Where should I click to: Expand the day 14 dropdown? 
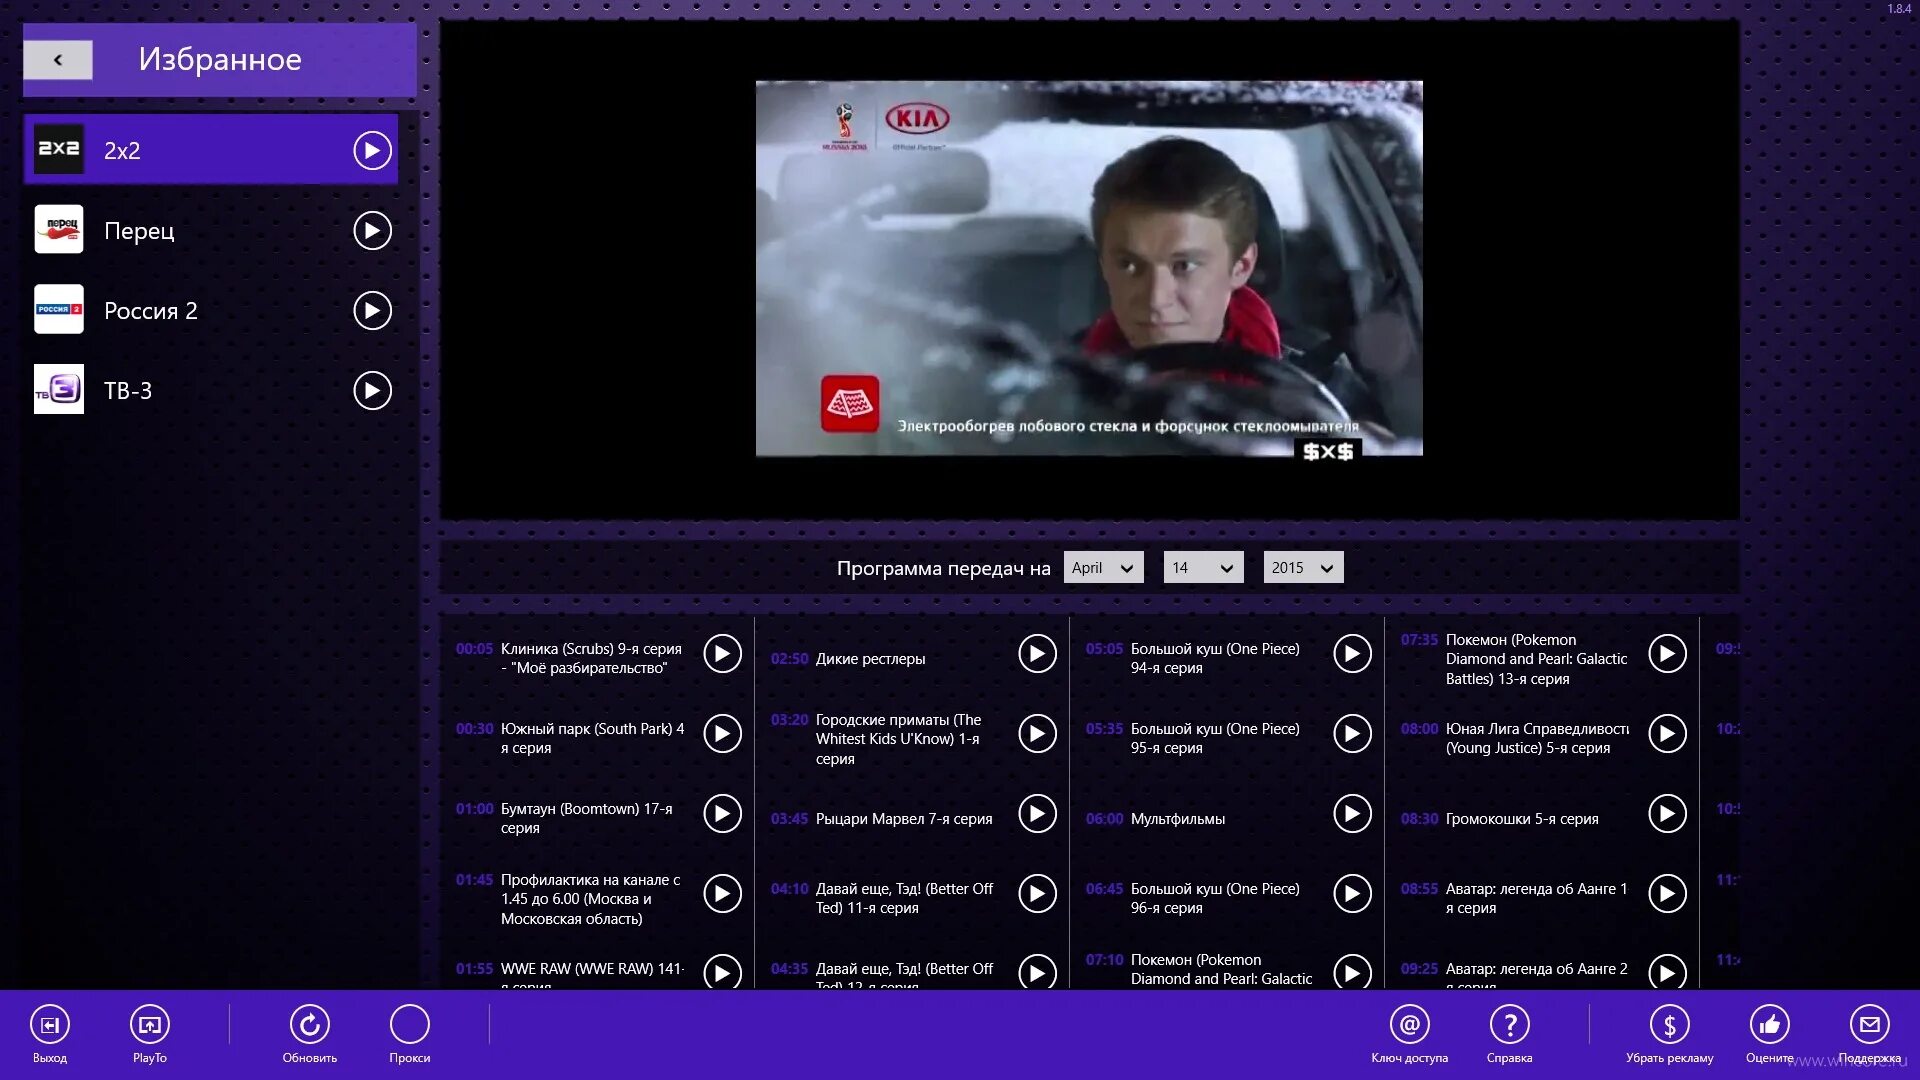tap(1203, 568)
